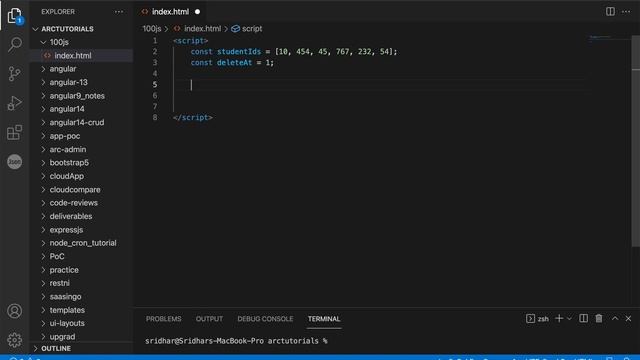
Task: Click the closing script tag on line 8
Action: pyautogui.click(x=193, y=118)
